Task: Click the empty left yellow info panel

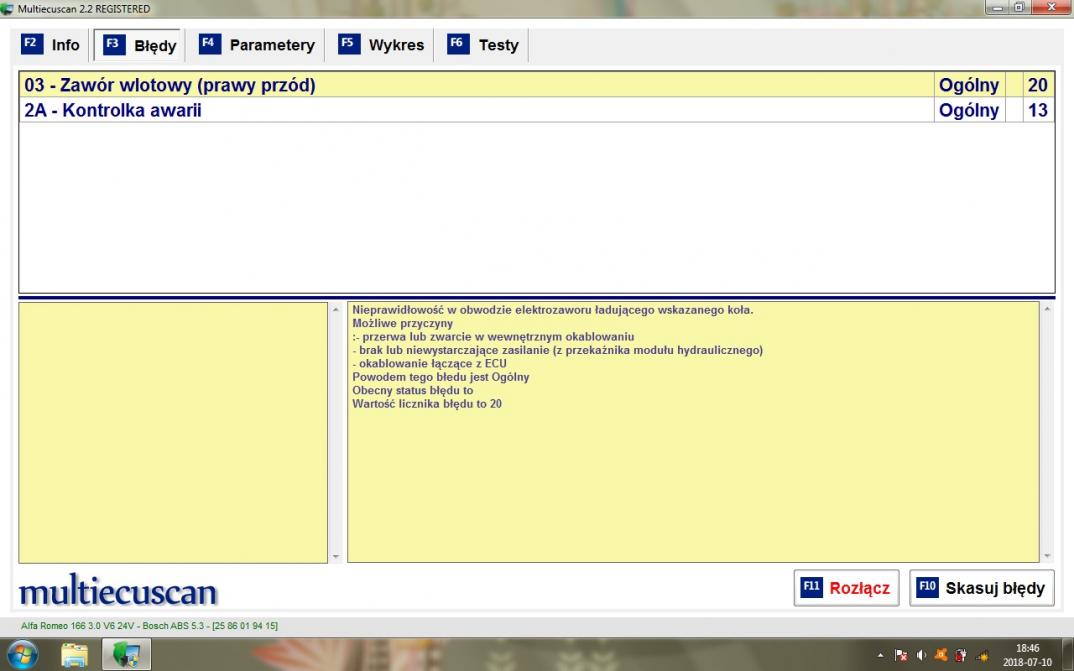Action: pyautogui.click(x=173, y=433)
